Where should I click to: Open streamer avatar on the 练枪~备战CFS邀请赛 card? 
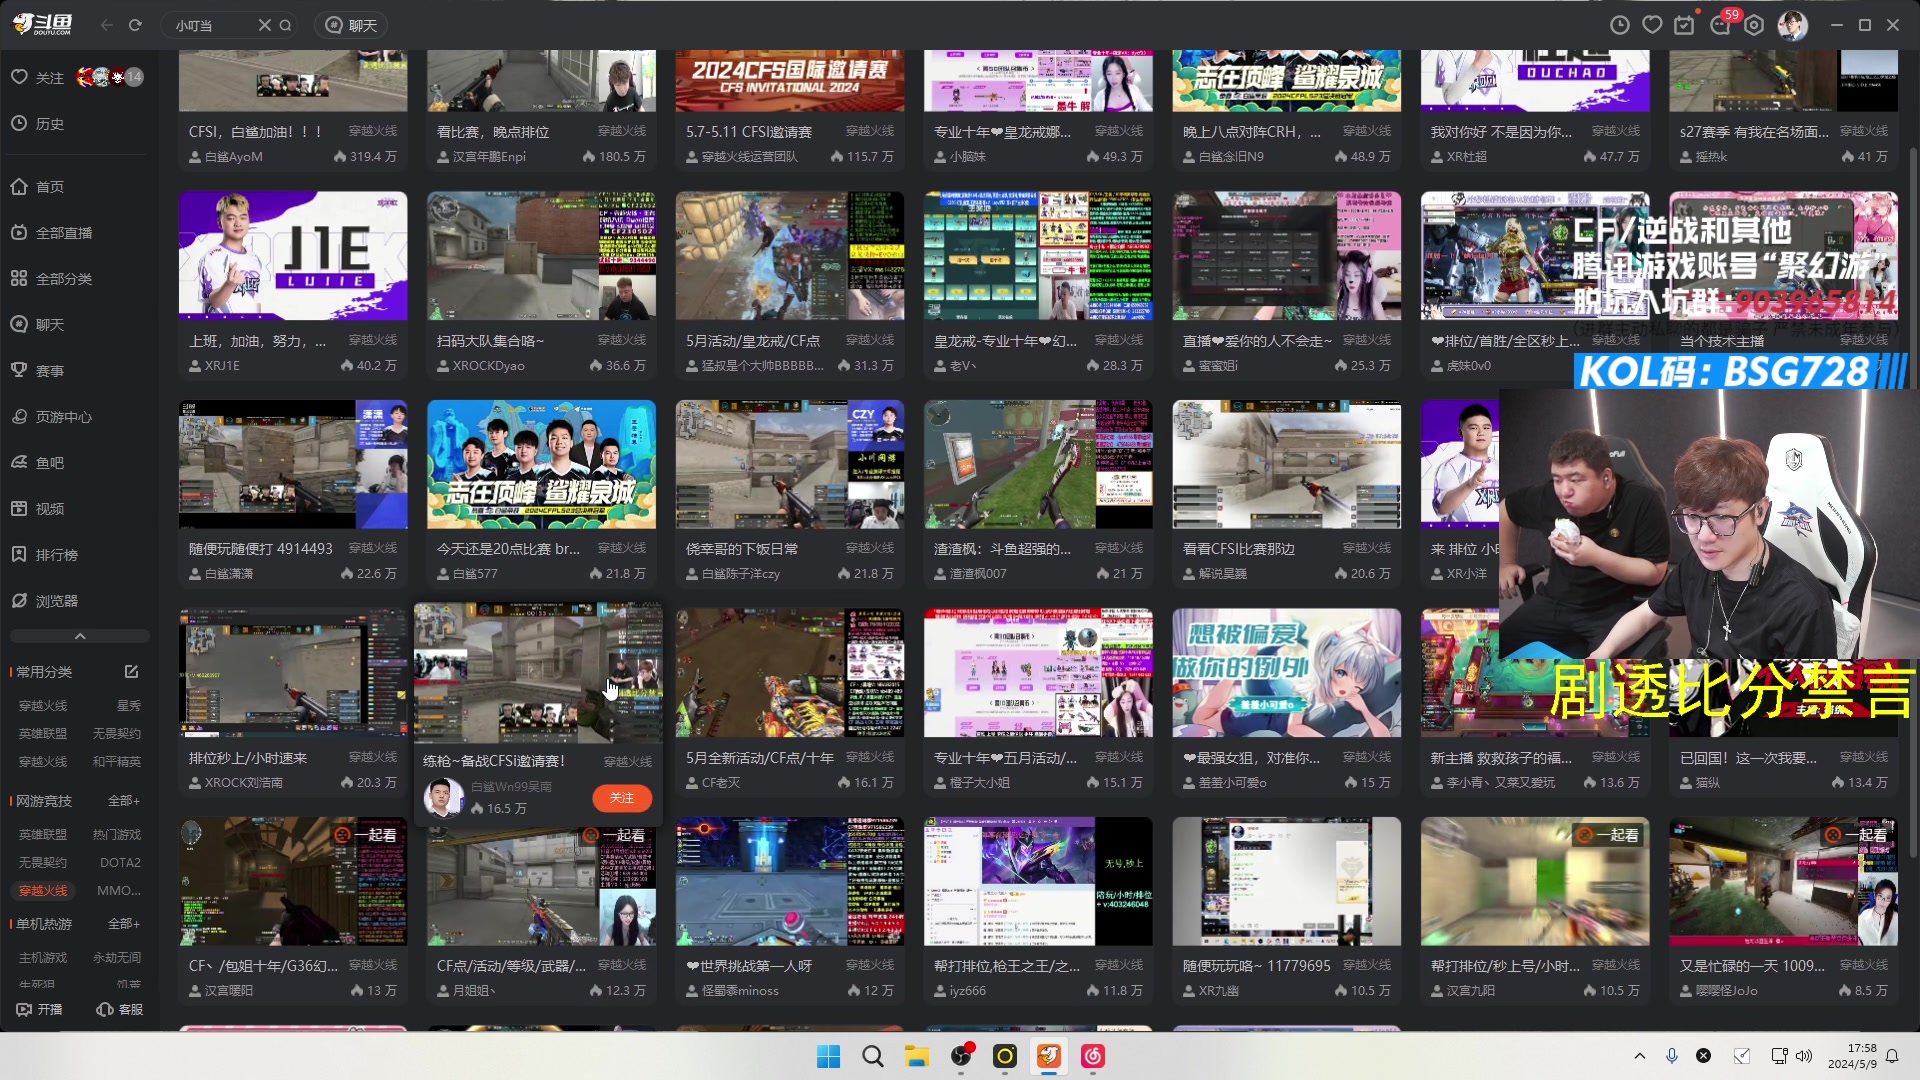tap(442, 798)
